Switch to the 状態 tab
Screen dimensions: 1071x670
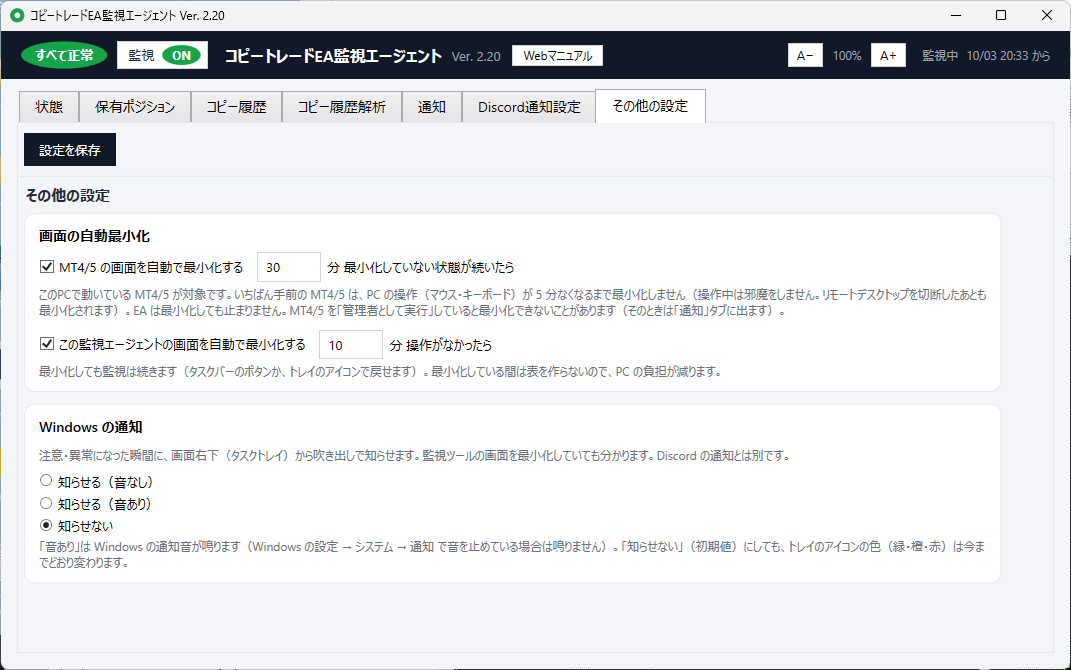click(48, 107)
